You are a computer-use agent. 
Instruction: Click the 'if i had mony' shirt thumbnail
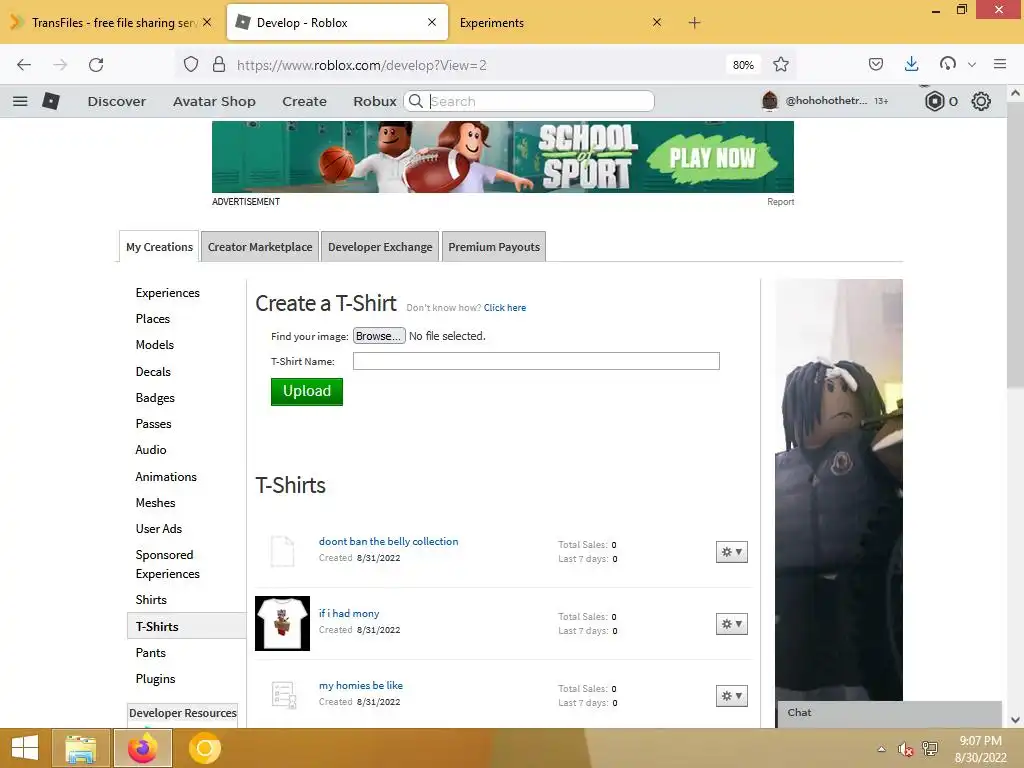click(x=282, y=623)
